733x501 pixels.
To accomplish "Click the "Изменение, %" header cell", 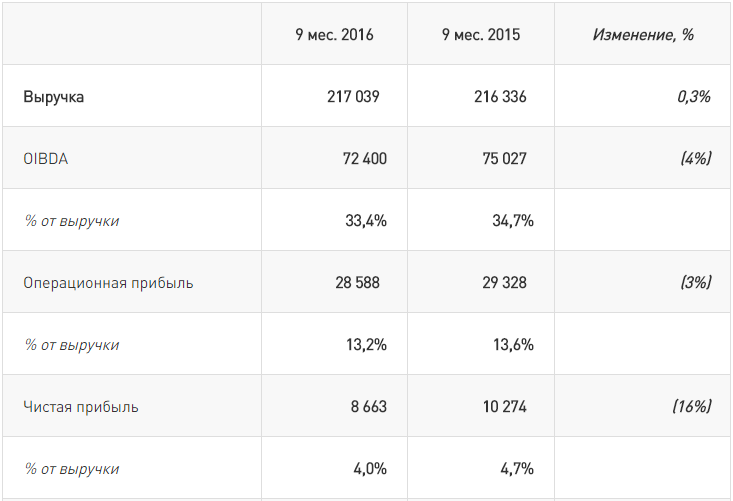I will point(643,34).
